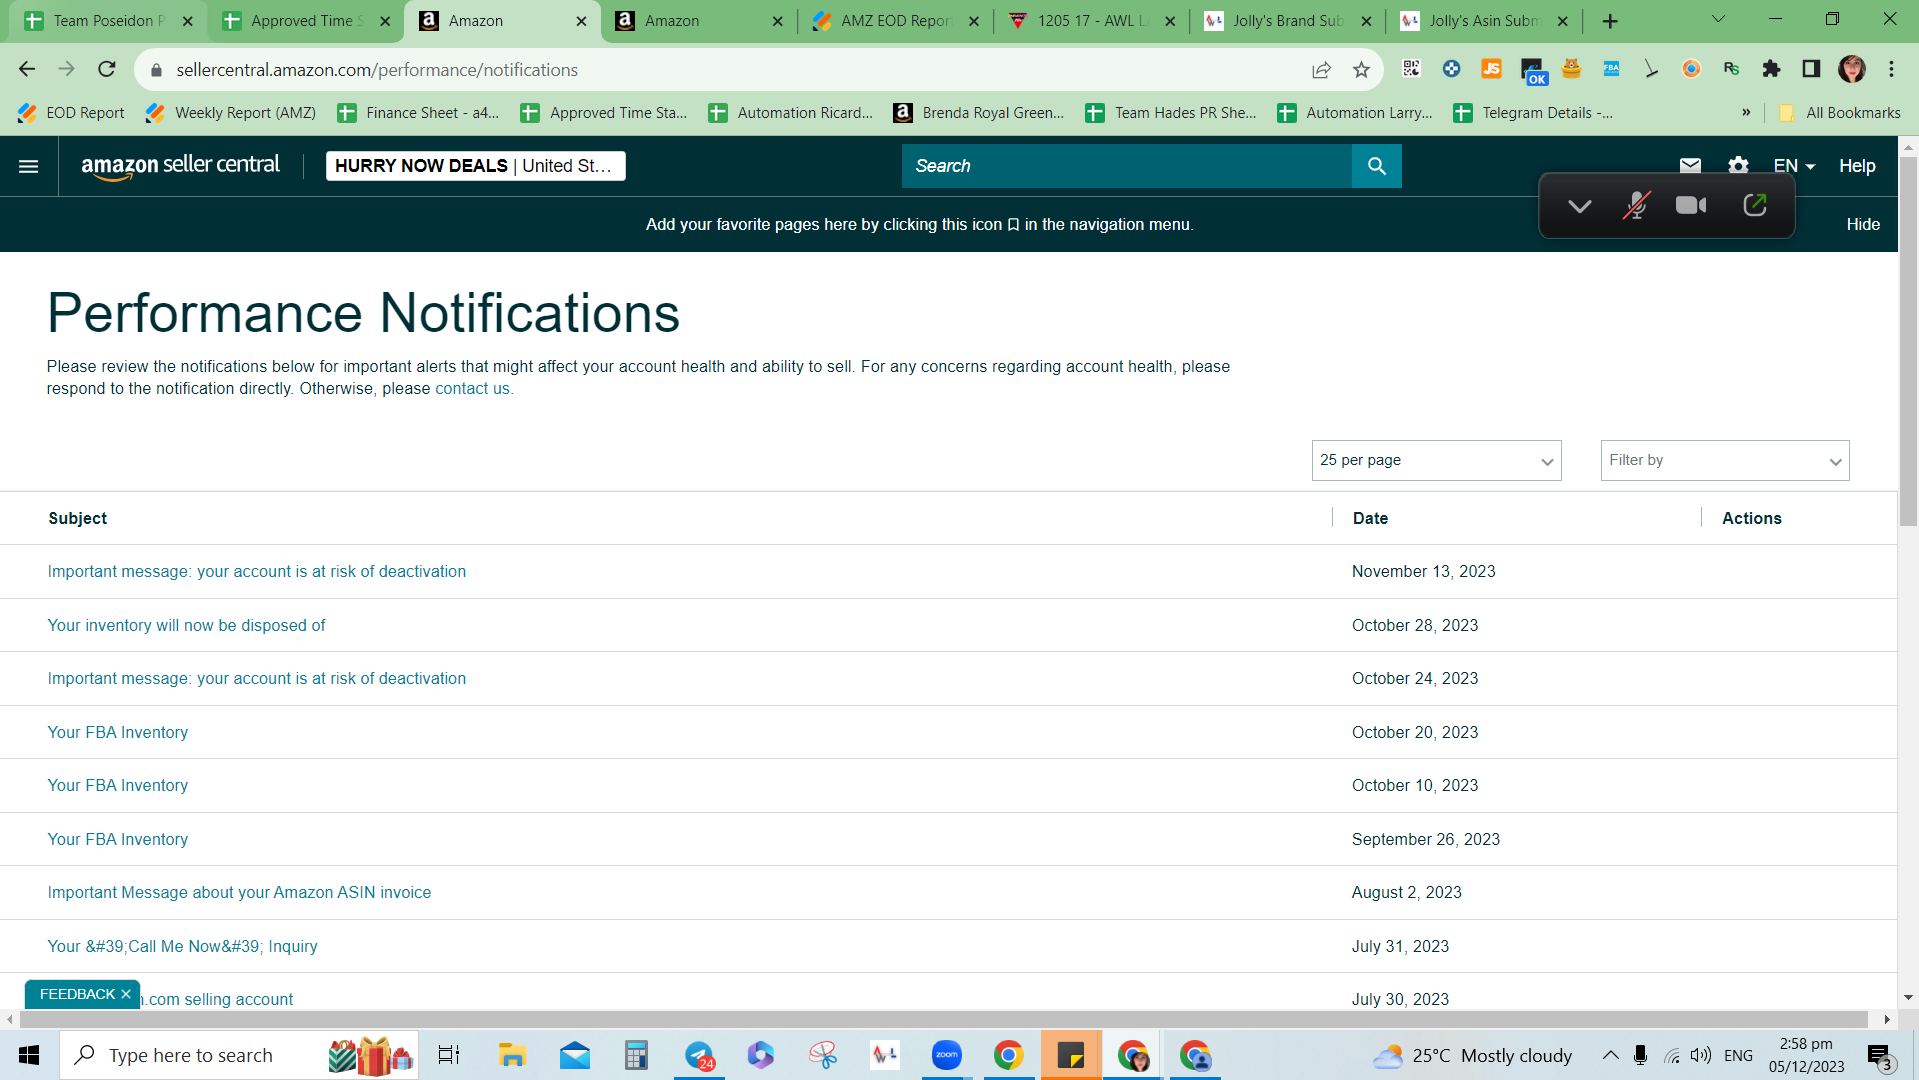
Task: Click the orange JS extension icon
Action: [x=1491, y=68]
